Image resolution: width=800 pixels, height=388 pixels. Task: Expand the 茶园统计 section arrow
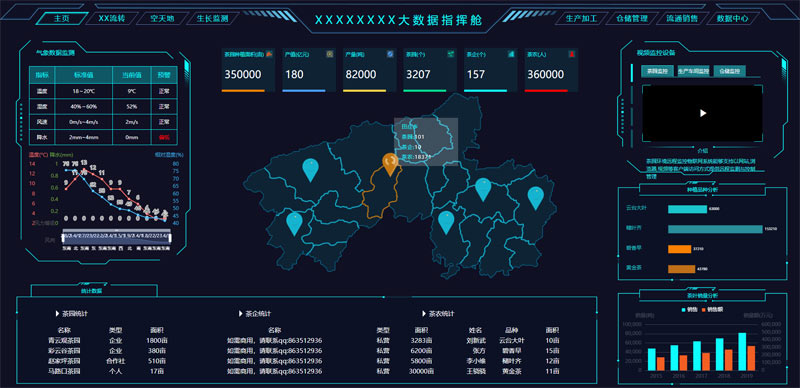pos(57,313)
